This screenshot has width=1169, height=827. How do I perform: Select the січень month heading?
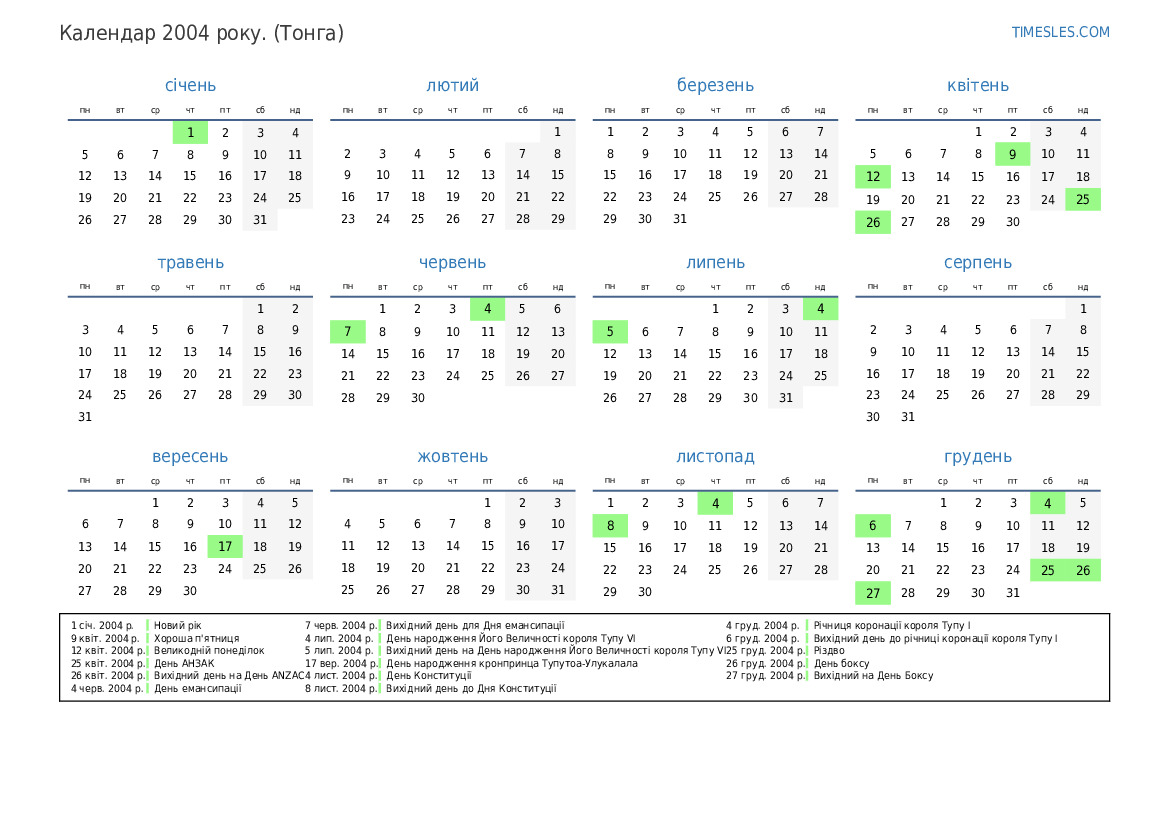pos(190,85)
